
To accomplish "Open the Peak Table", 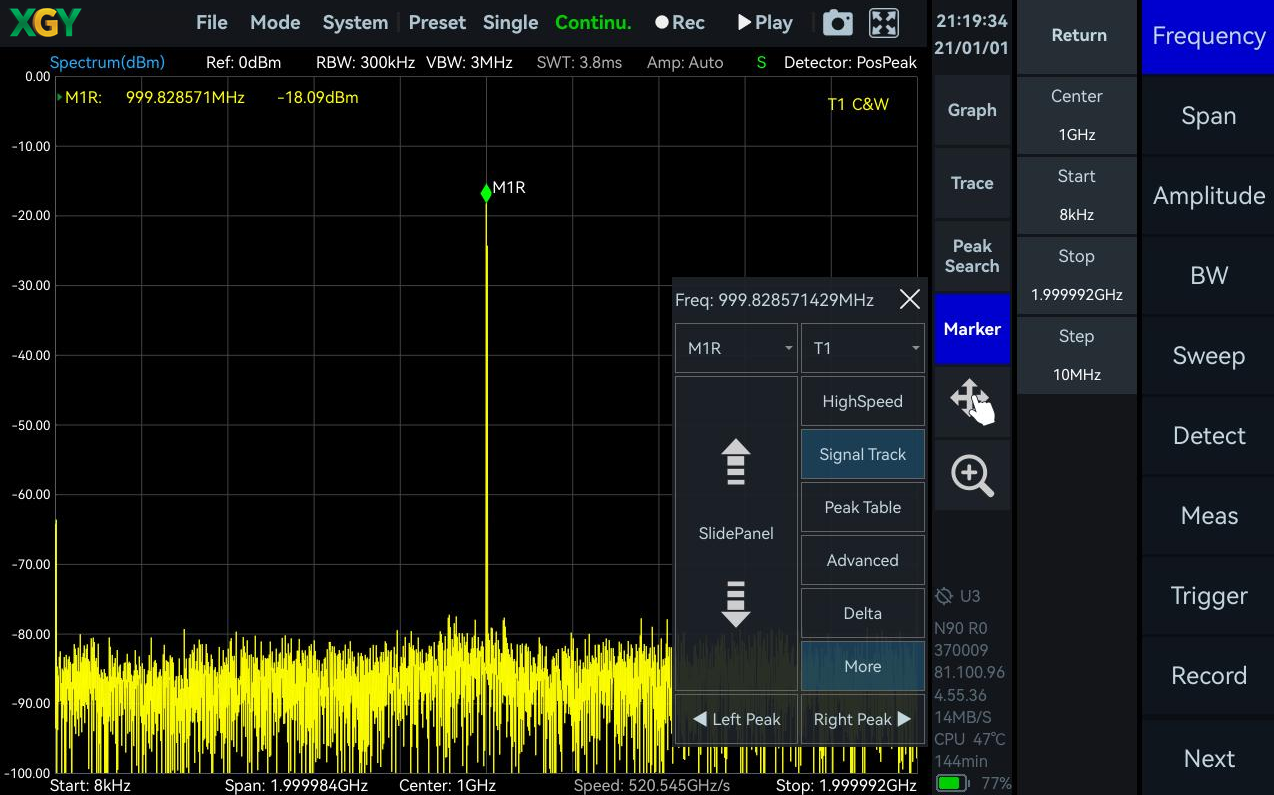I will (863, 507).
